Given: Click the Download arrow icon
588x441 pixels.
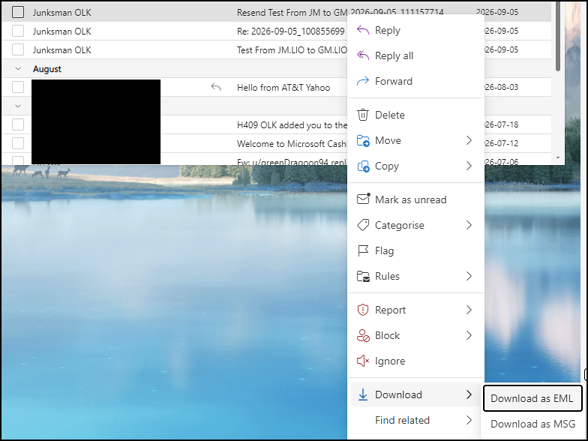Looking at the screenshot, I should (x=363, y=394).
